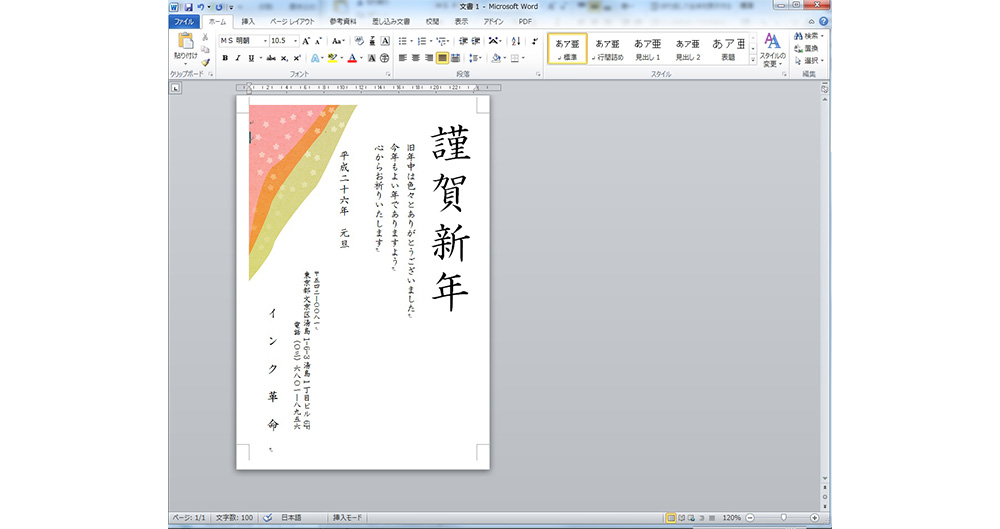Switch to the 挿入 ribbon tab

248,22
